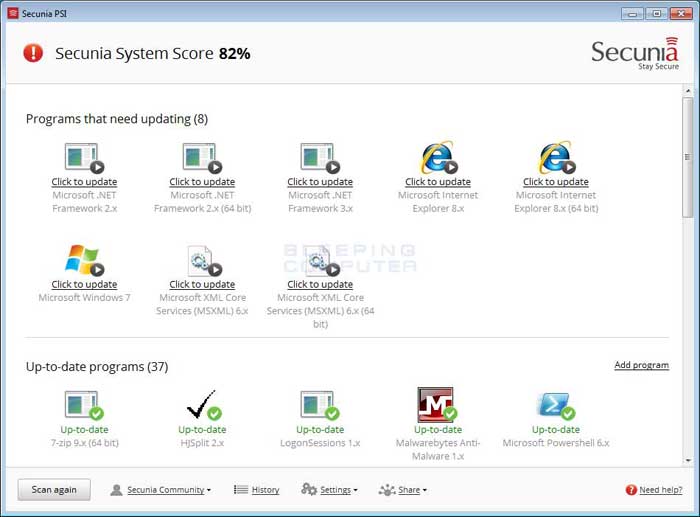Click the red alert icon beside System Score
The image size is (700, 517).
pyautogui.click(x=33, y=53)
